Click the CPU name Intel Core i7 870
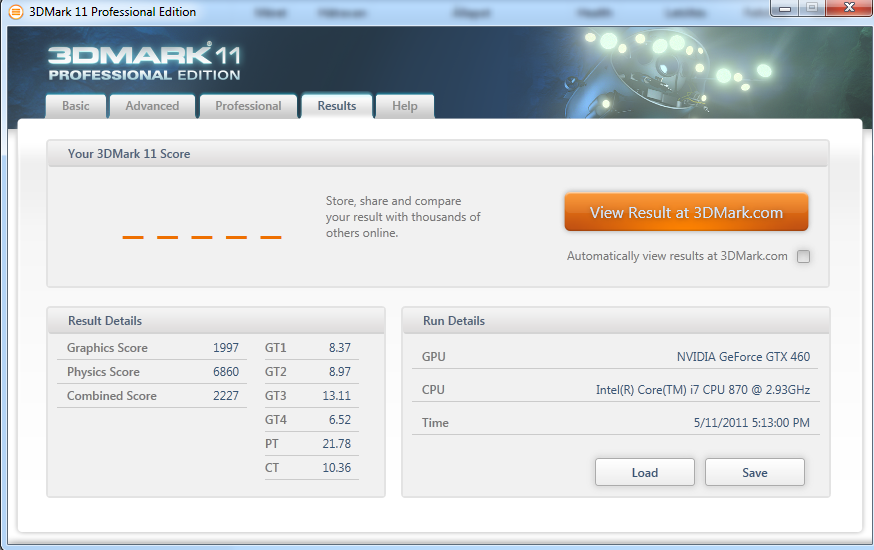 pyautogui.click(x=703, y=390)
